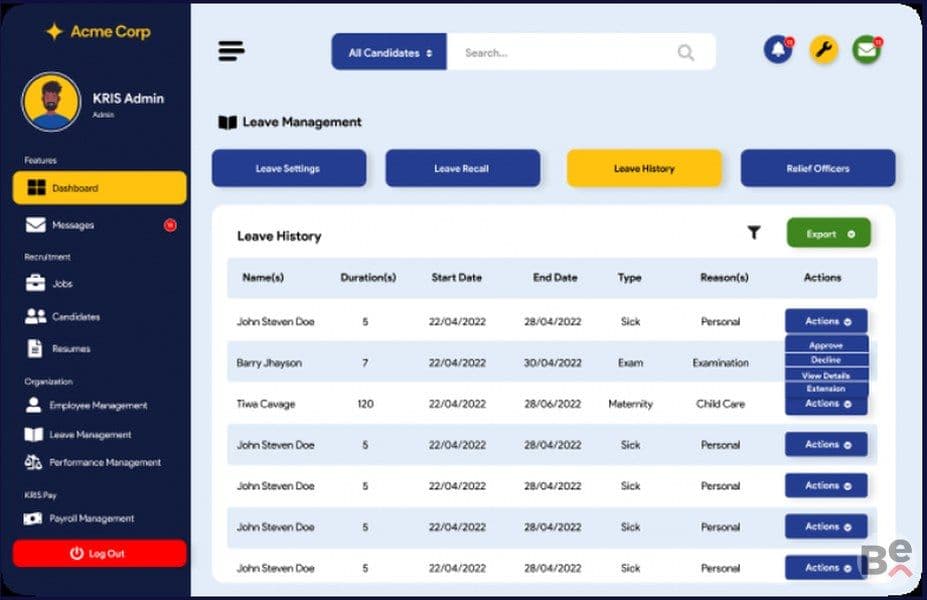Select the Leave History tab
This screenshot has width=927, height=600.
(644, 168)
